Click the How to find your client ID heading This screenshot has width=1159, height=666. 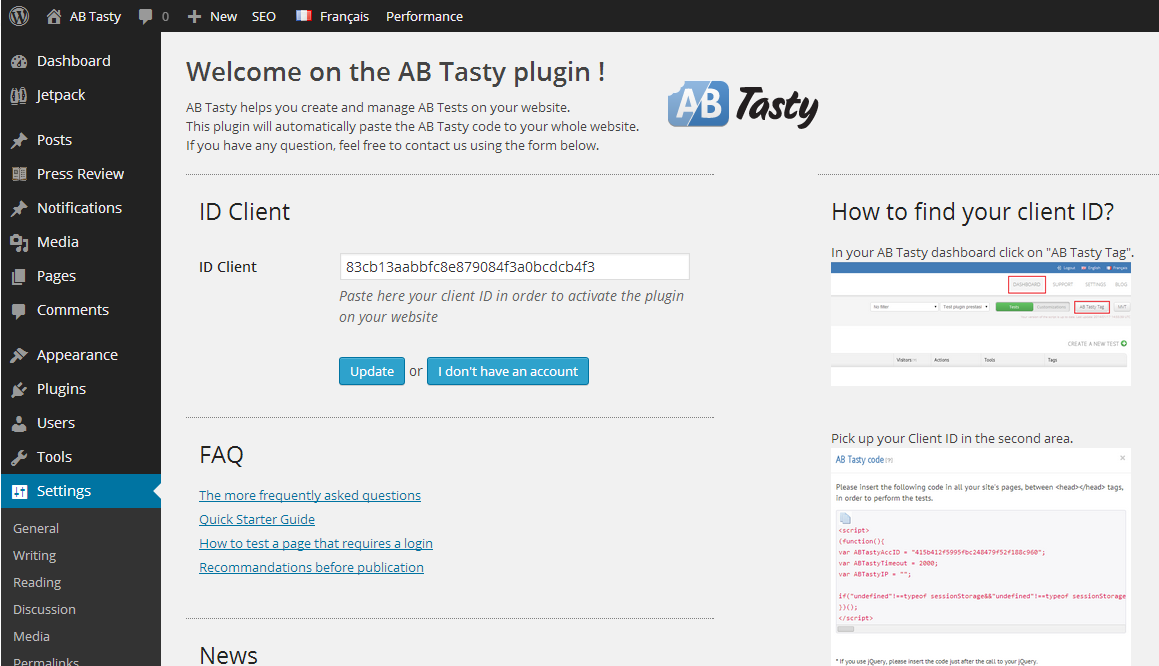pos(973,212)
